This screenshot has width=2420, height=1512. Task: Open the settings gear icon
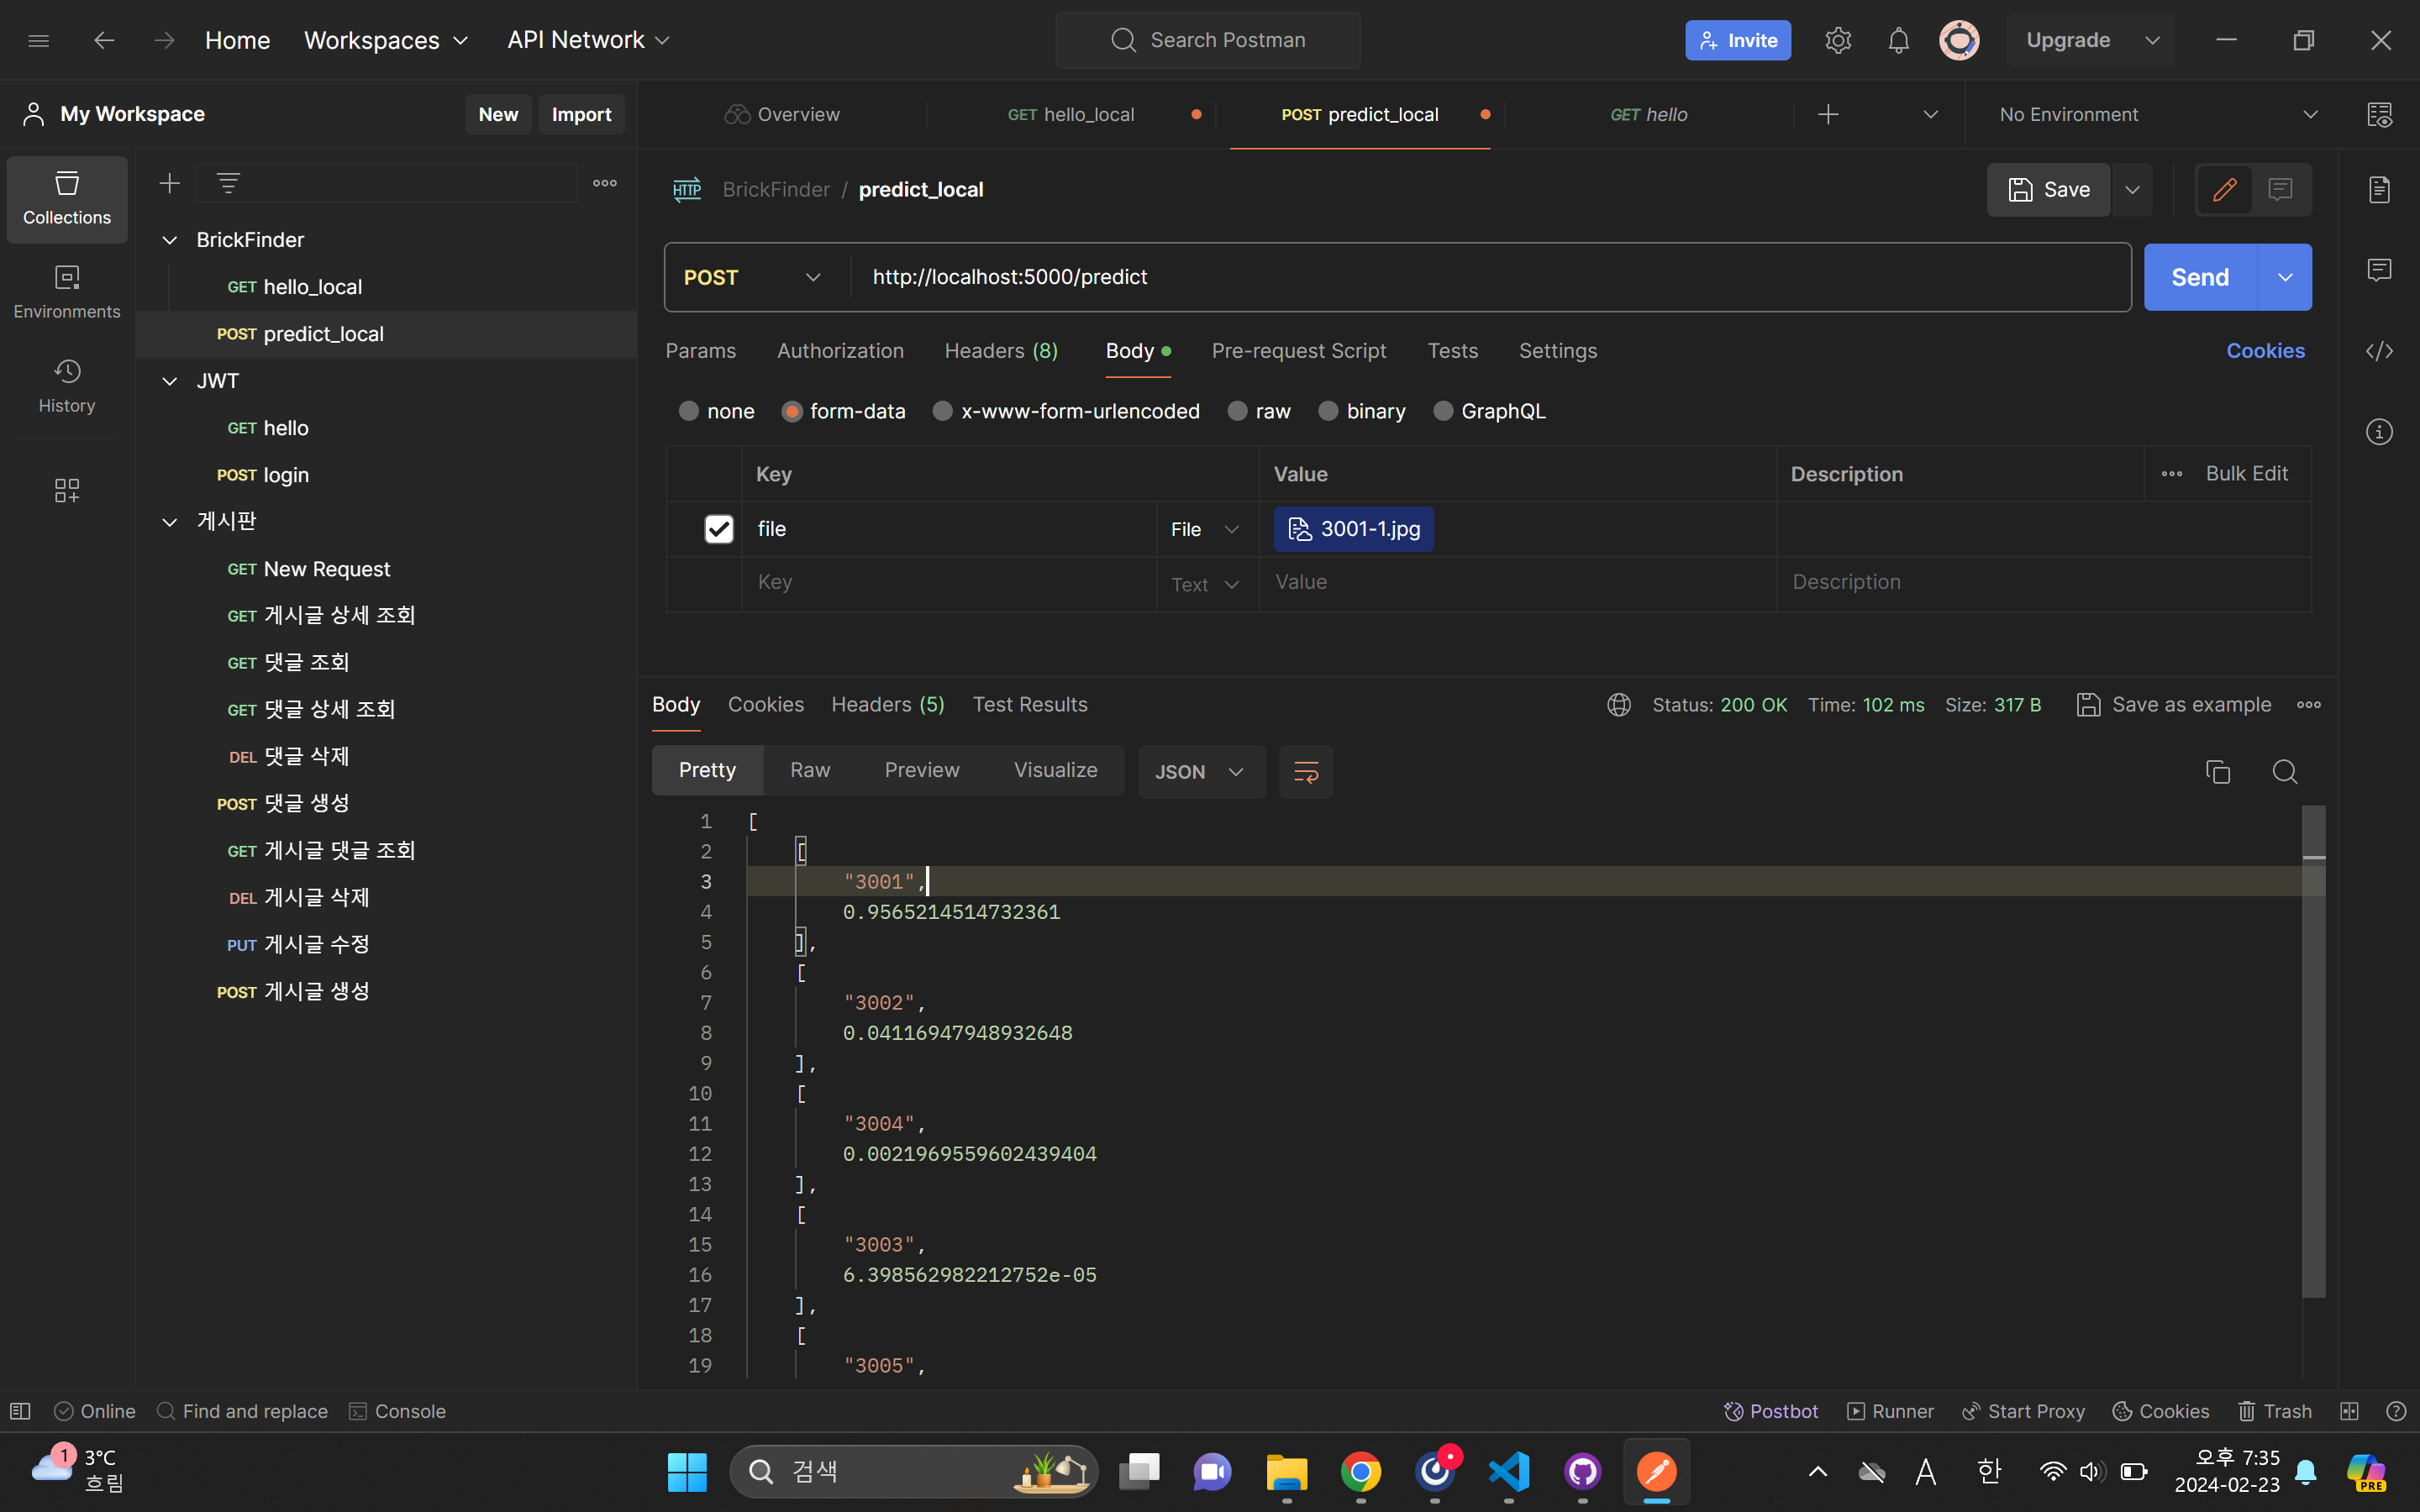(x=1838, y=40)
